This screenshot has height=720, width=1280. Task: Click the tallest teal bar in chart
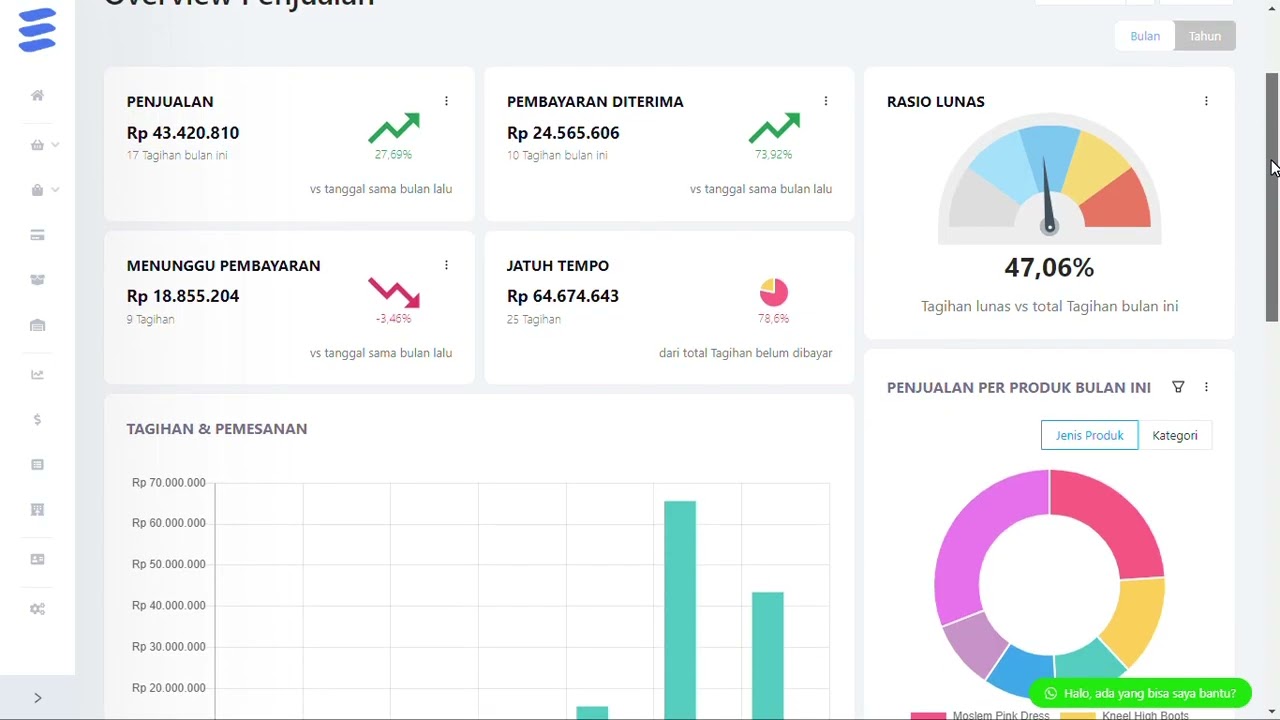point(680,610)
